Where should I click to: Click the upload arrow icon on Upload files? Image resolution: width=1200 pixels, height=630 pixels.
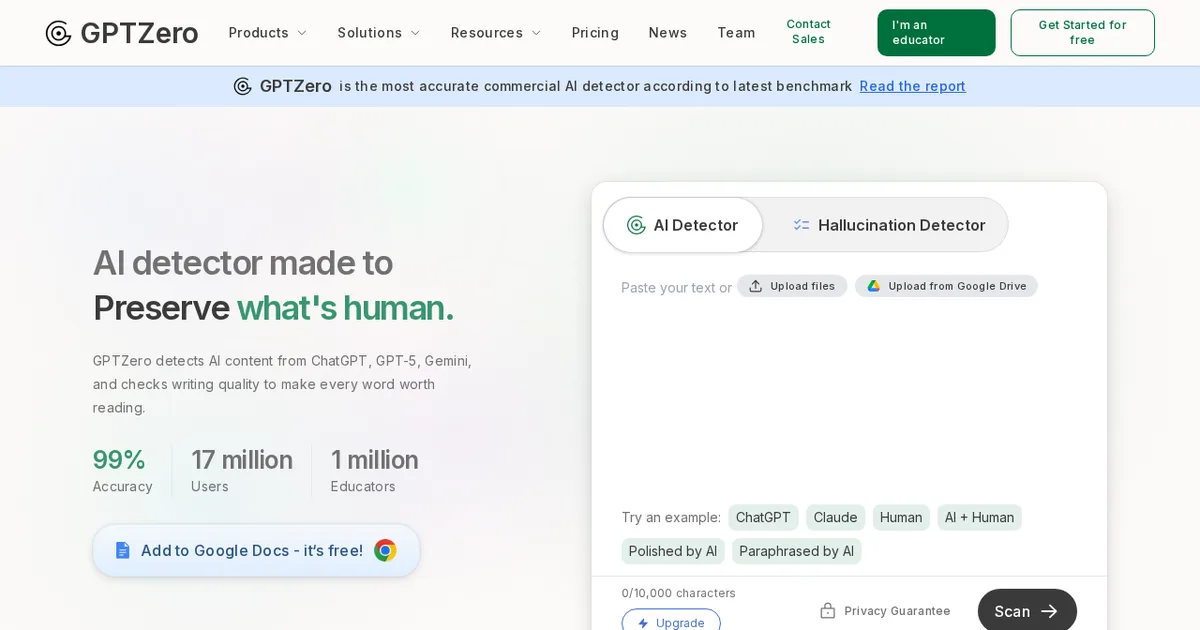point(756,286)
